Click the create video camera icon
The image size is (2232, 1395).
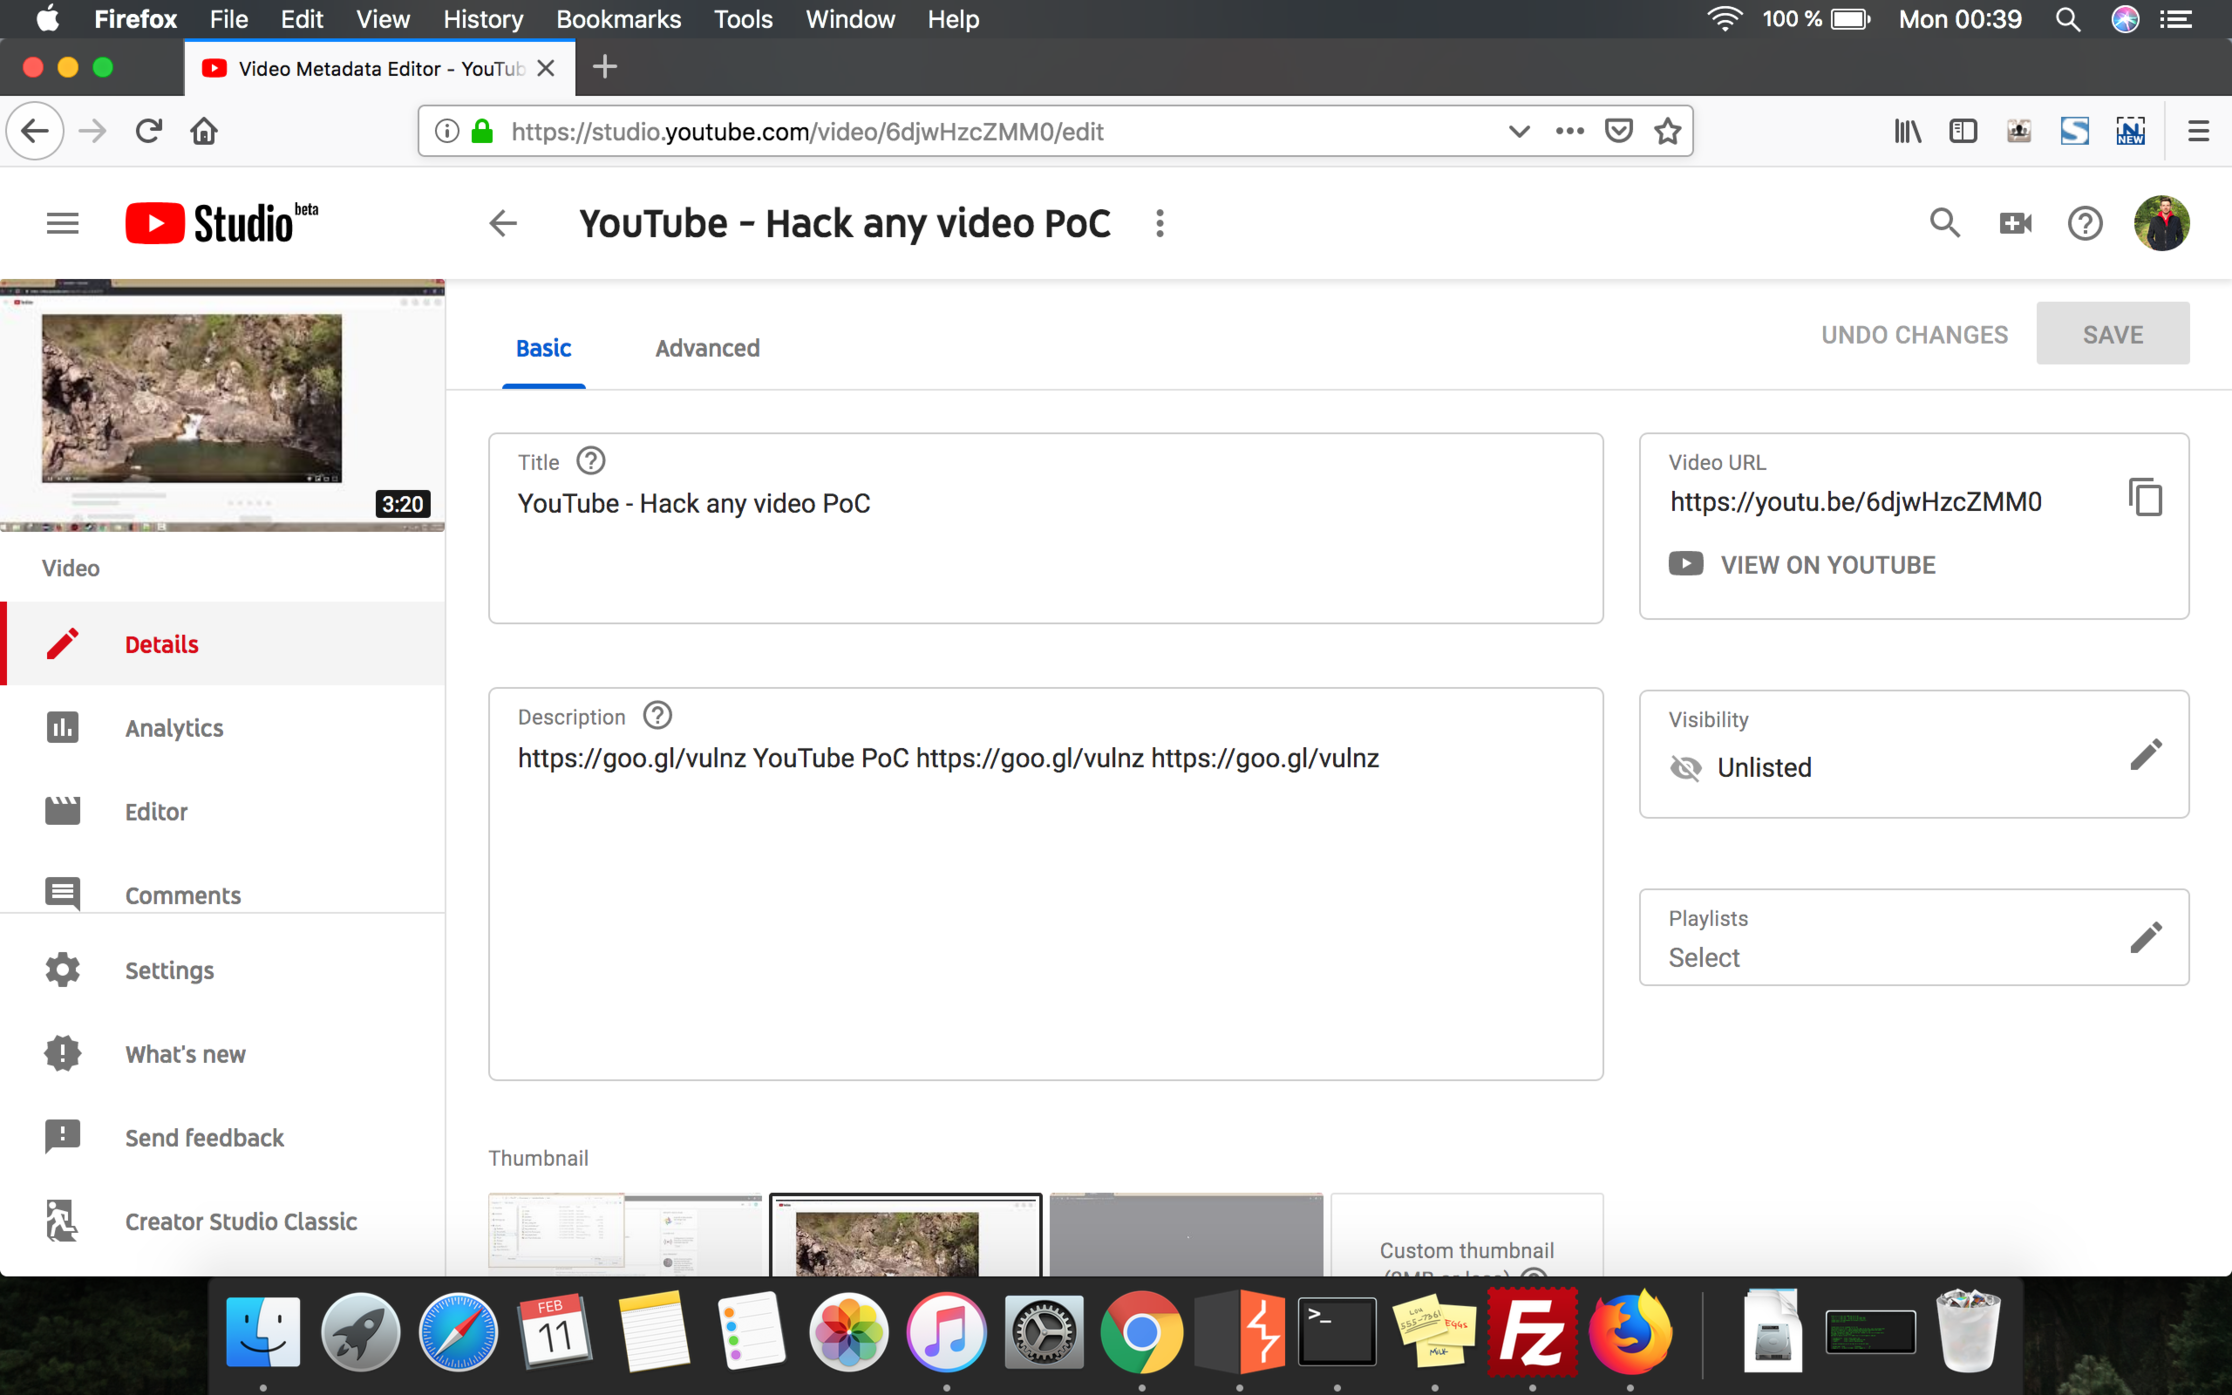click(2015, 223)
